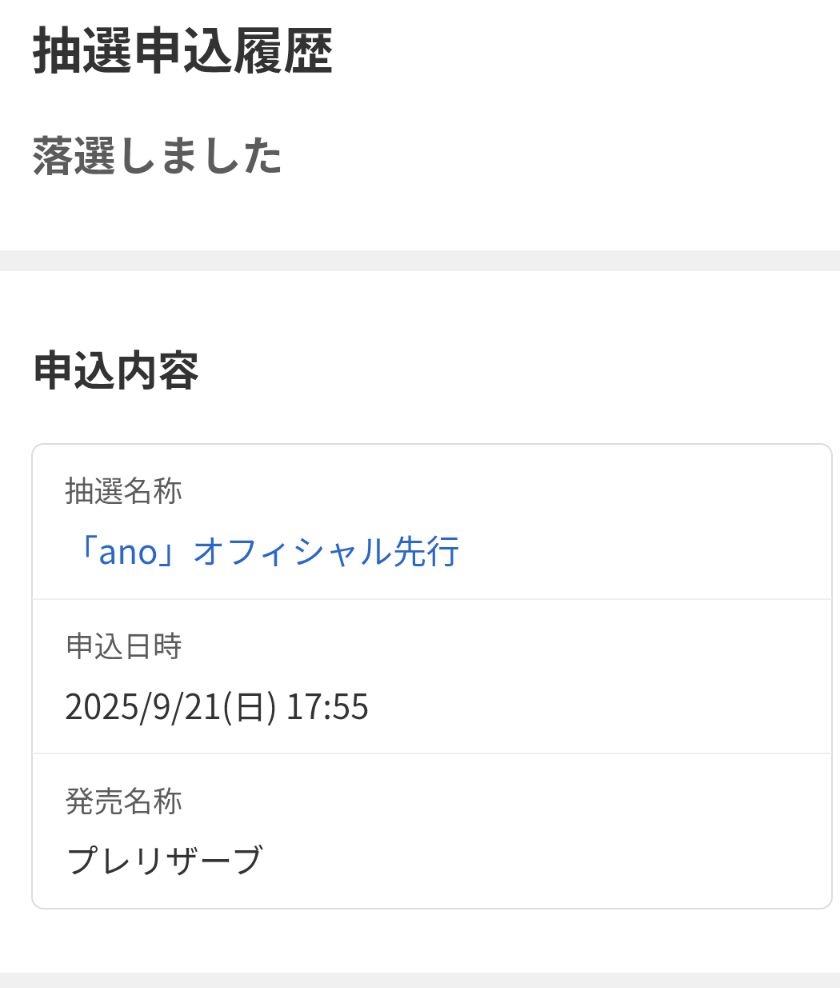The height and width of the screenshot is (988, 840).
Task: Click the 申込内容 section heading
Action: click(116, 371)
